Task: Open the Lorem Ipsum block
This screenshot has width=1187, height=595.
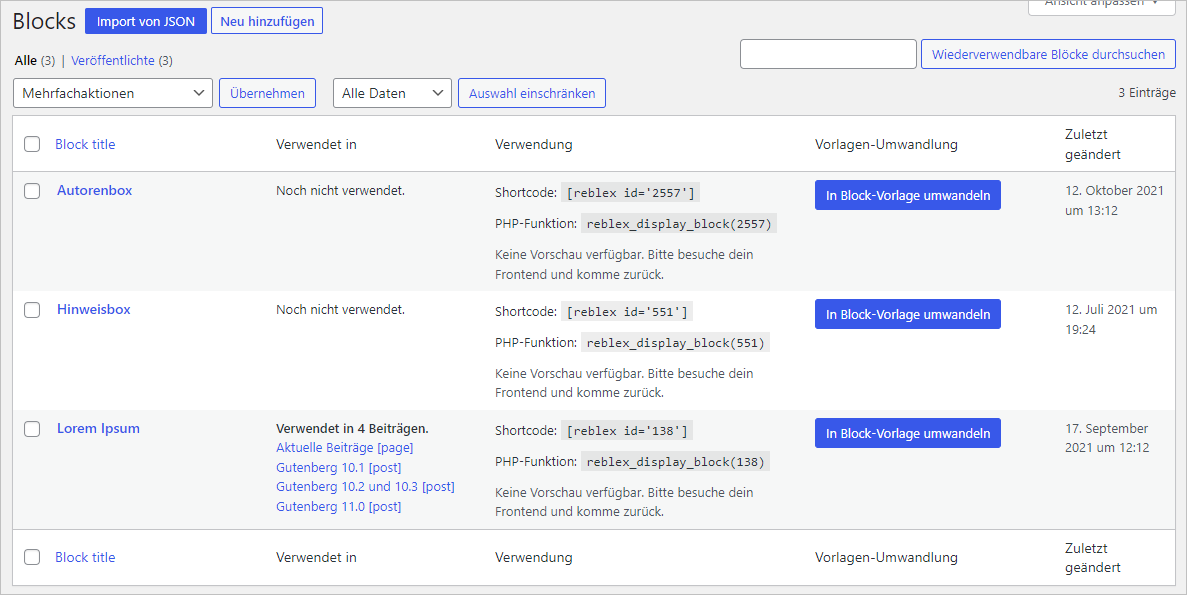Action: [98, 428]
